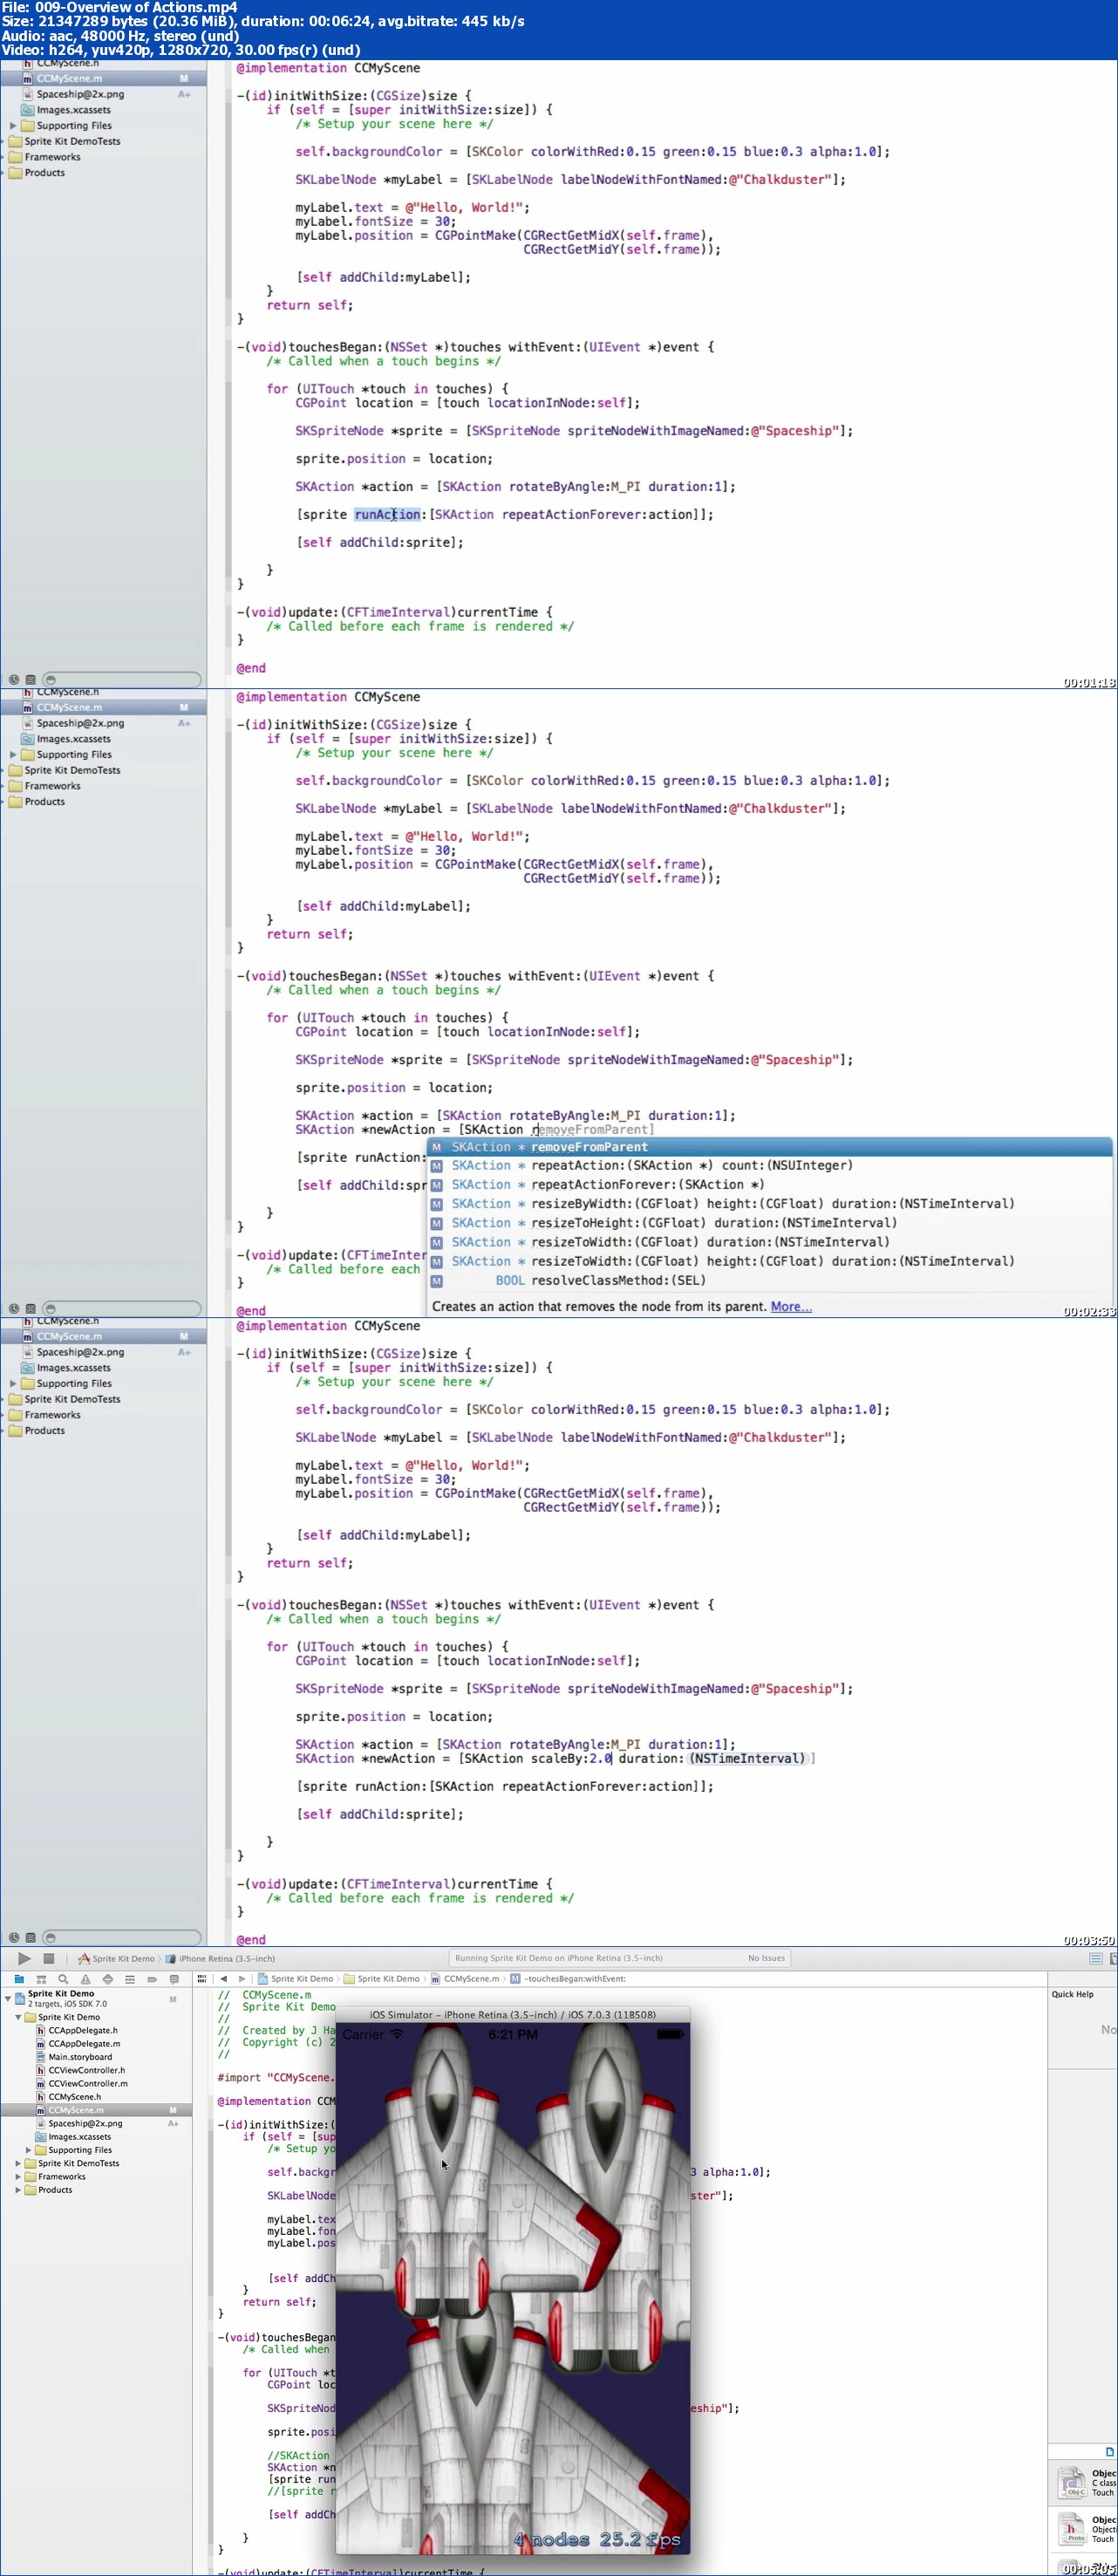
Task: Expand Supporting Files in the simulator frame navigator
Action: (x=28, y=2149)
